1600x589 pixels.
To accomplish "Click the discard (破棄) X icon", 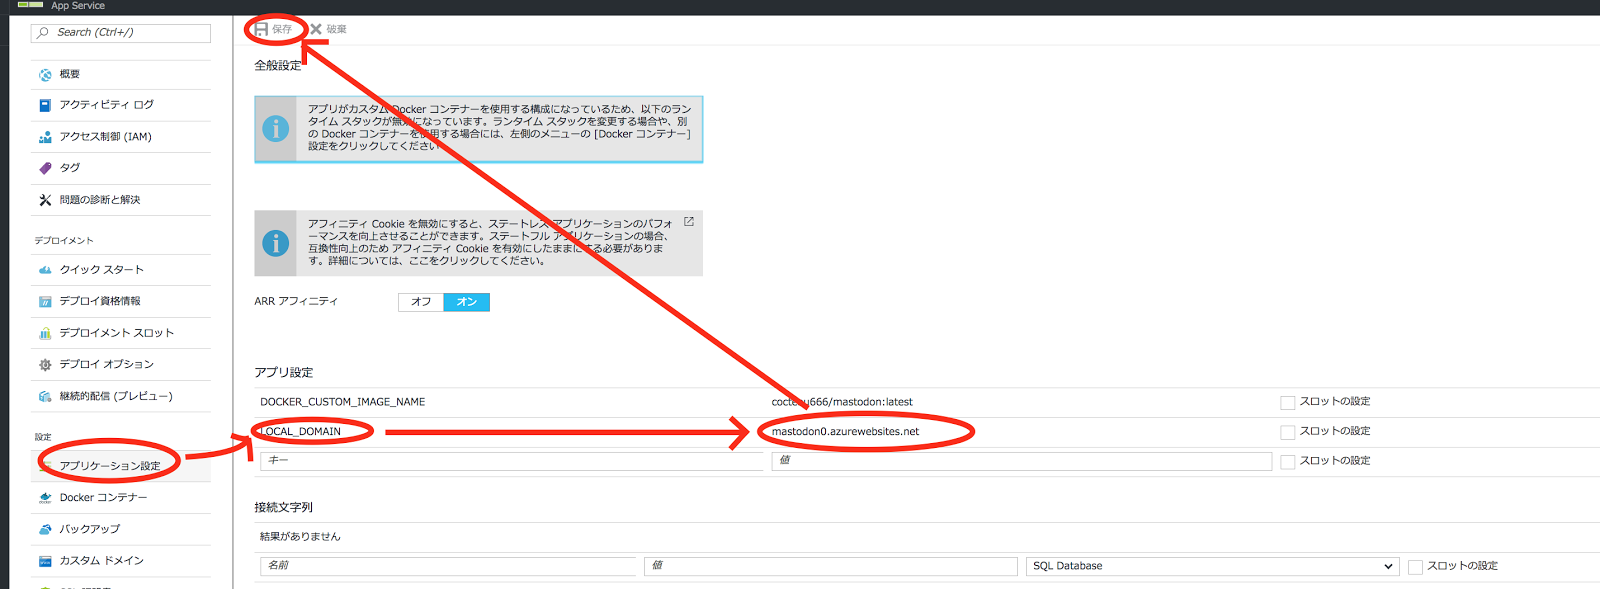I will point(316,29).
